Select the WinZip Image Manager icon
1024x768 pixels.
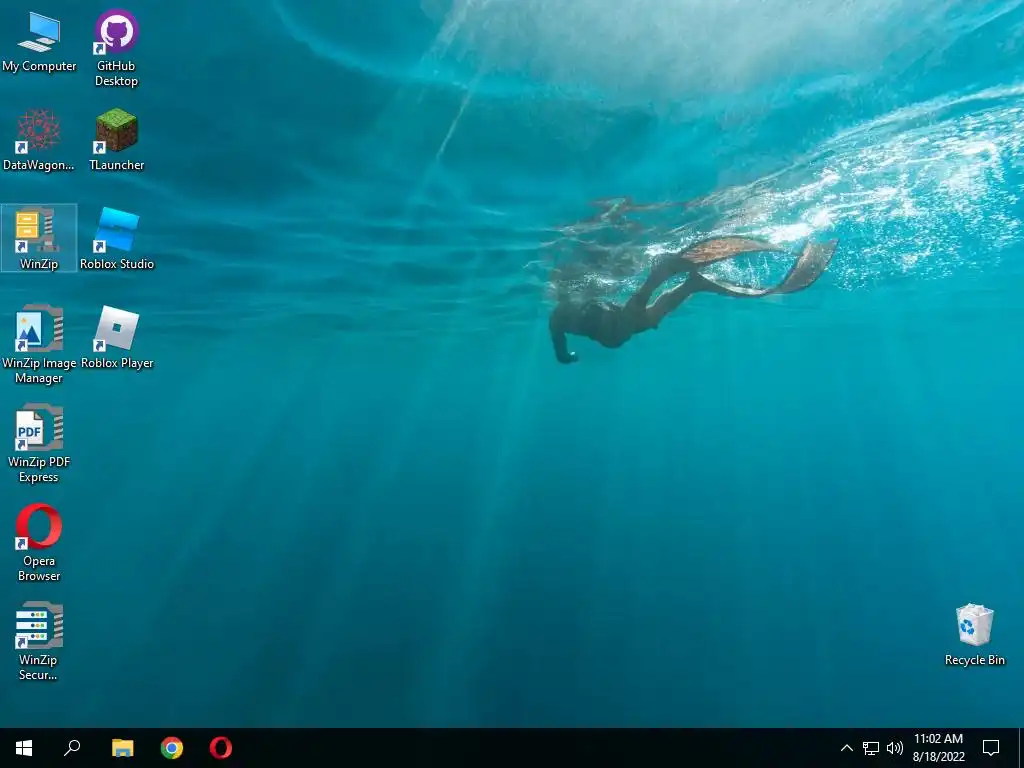(39, 328)
